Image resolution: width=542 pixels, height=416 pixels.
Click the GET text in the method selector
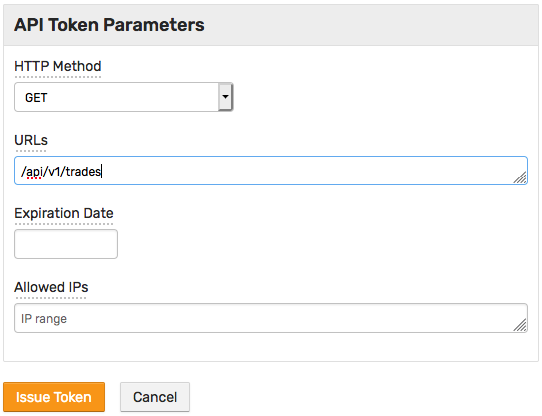36,98
